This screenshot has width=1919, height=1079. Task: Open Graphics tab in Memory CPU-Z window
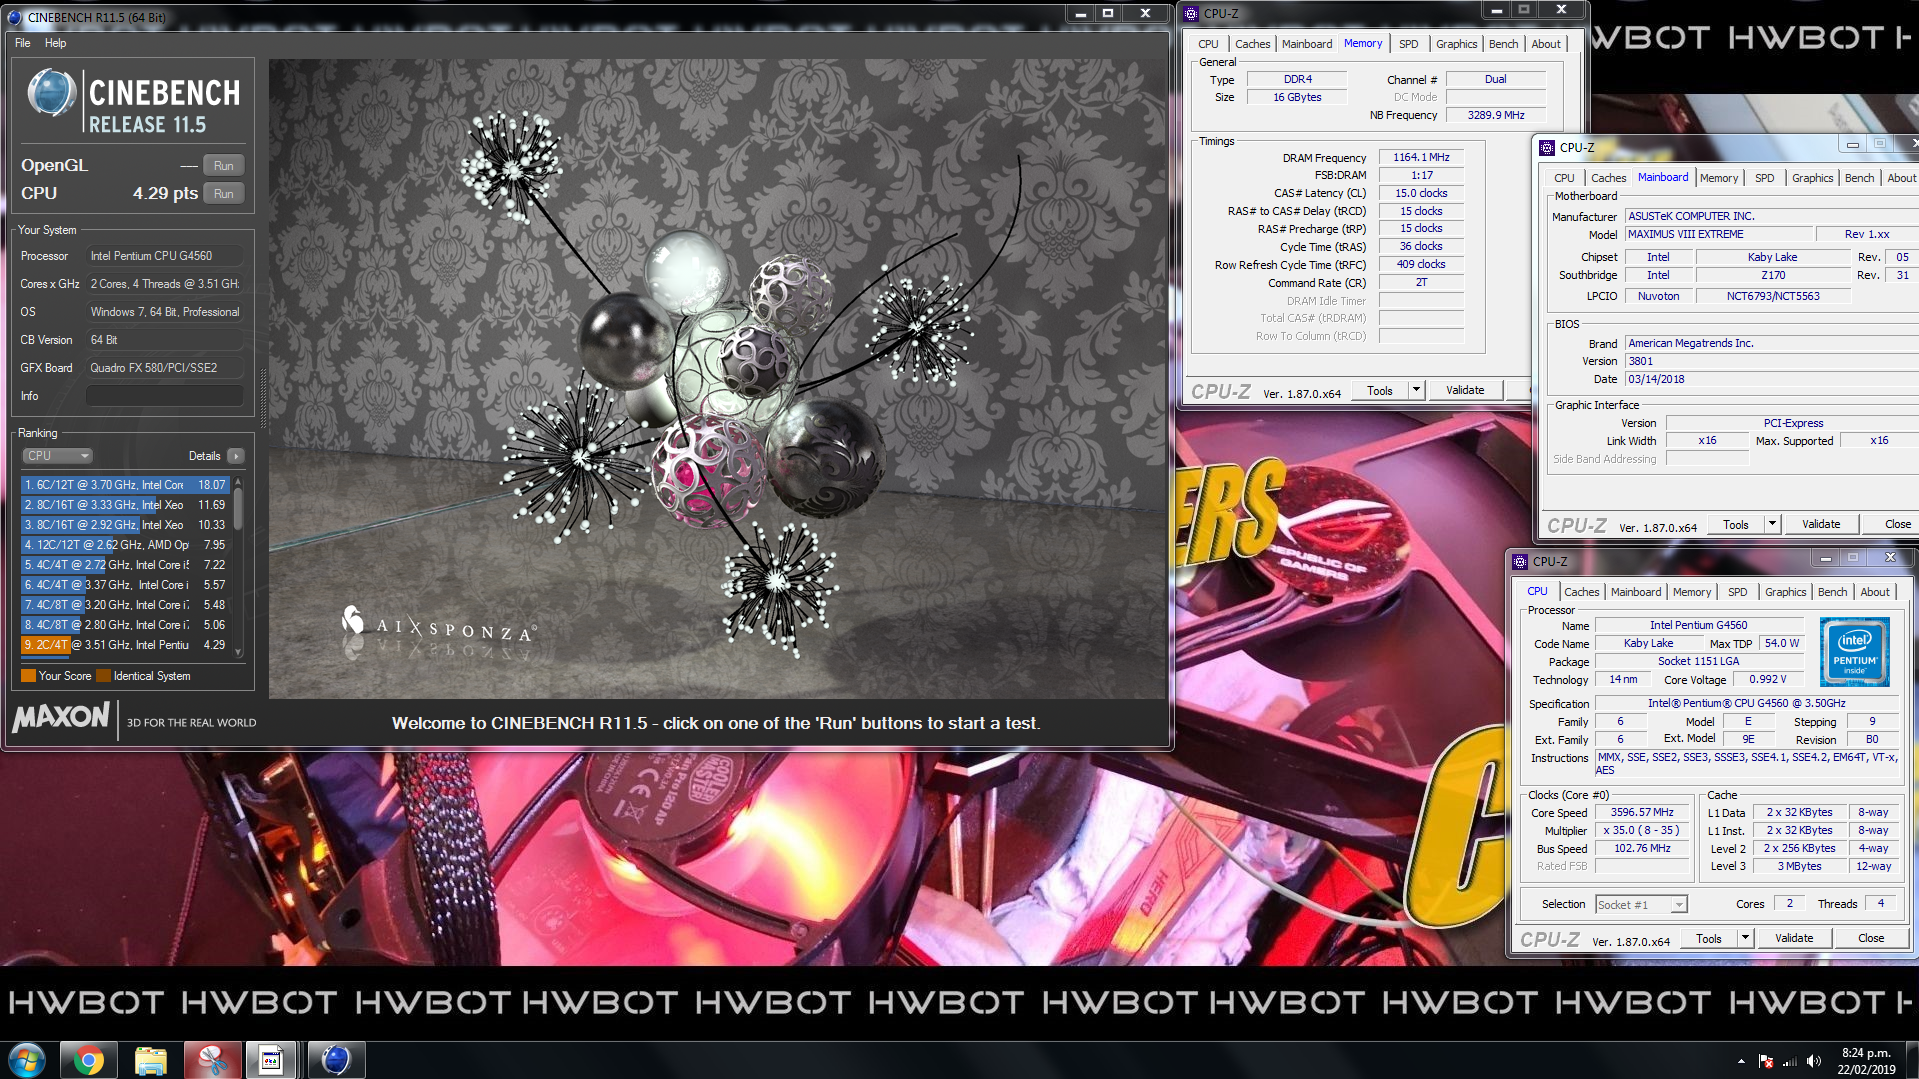(1456, 44)
